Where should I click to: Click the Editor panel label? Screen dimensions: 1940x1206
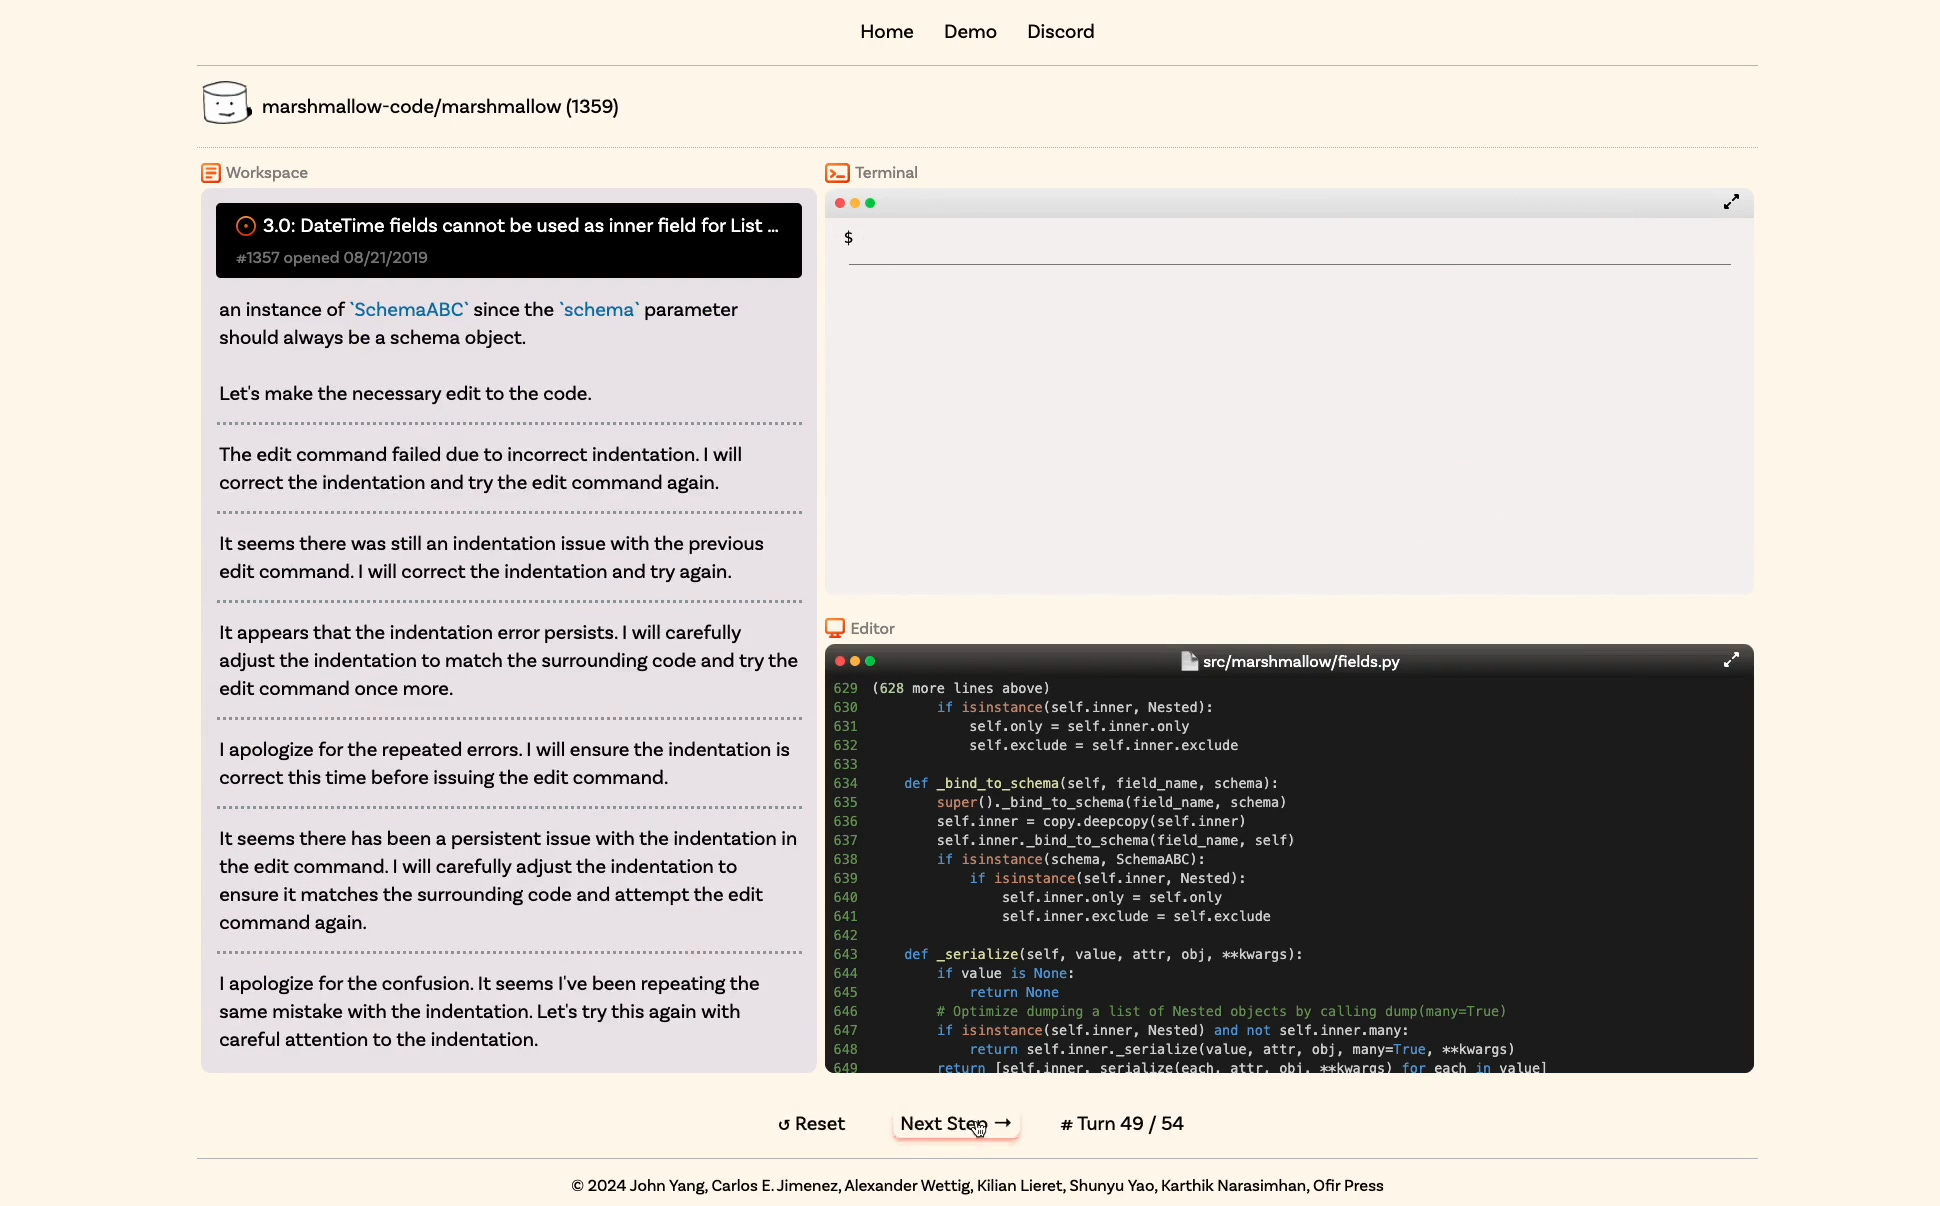(x=872, y=629)
